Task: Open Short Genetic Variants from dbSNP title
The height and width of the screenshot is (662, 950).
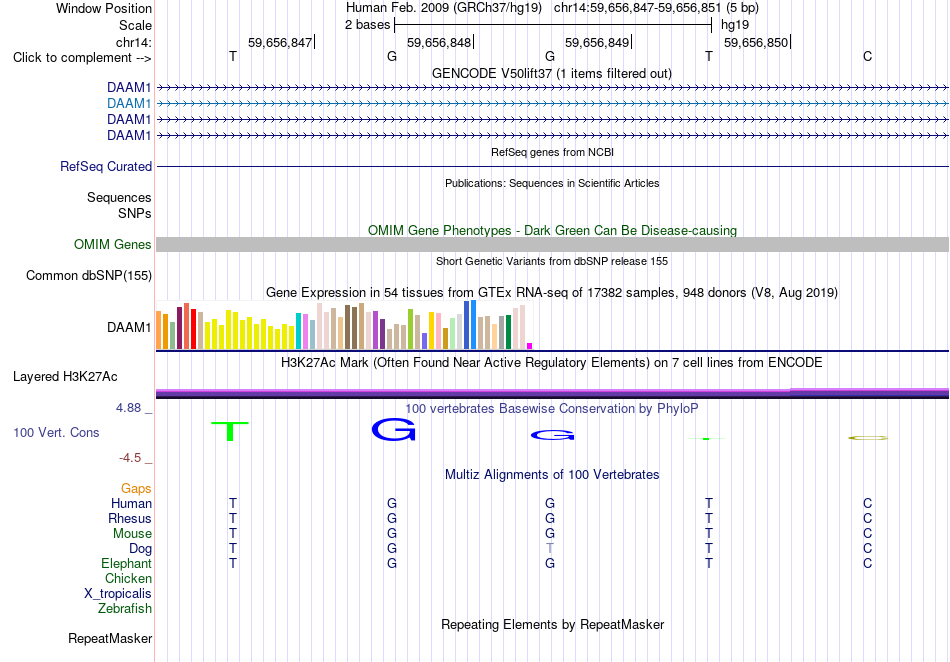Action: point(552,262)
